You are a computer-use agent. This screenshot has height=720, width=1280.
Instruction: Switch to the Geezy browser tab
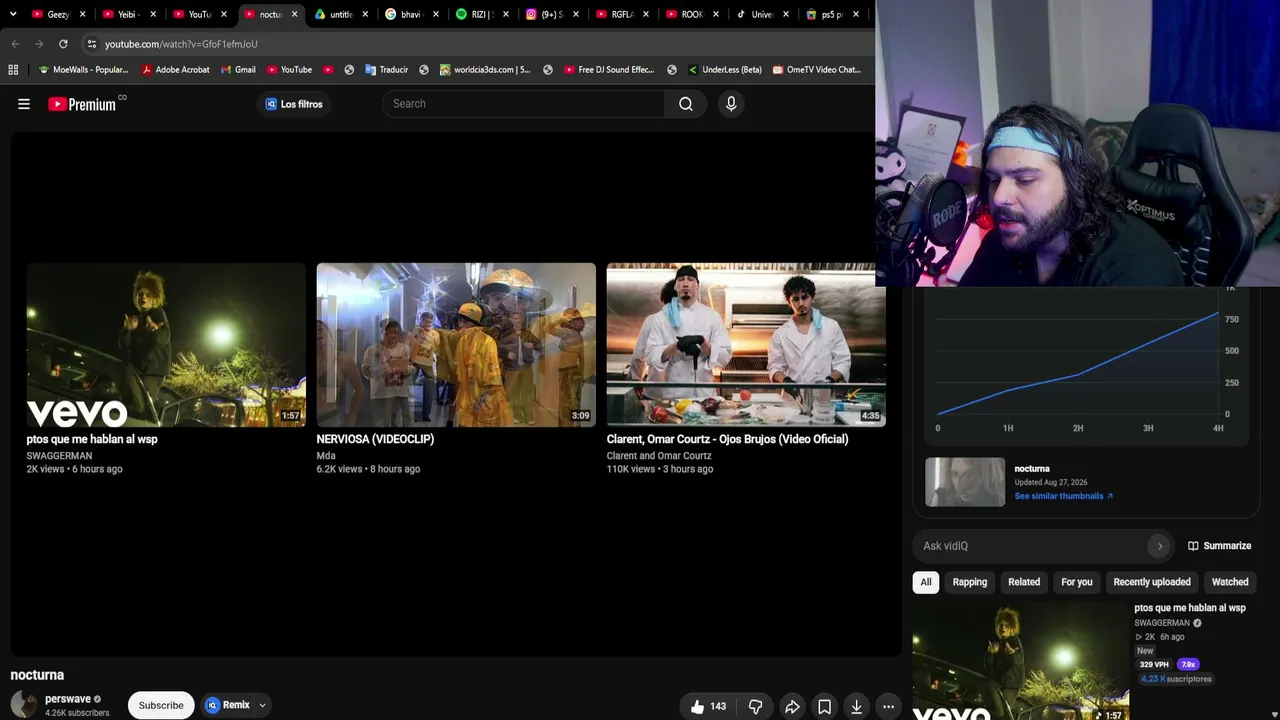click(58, 14)
